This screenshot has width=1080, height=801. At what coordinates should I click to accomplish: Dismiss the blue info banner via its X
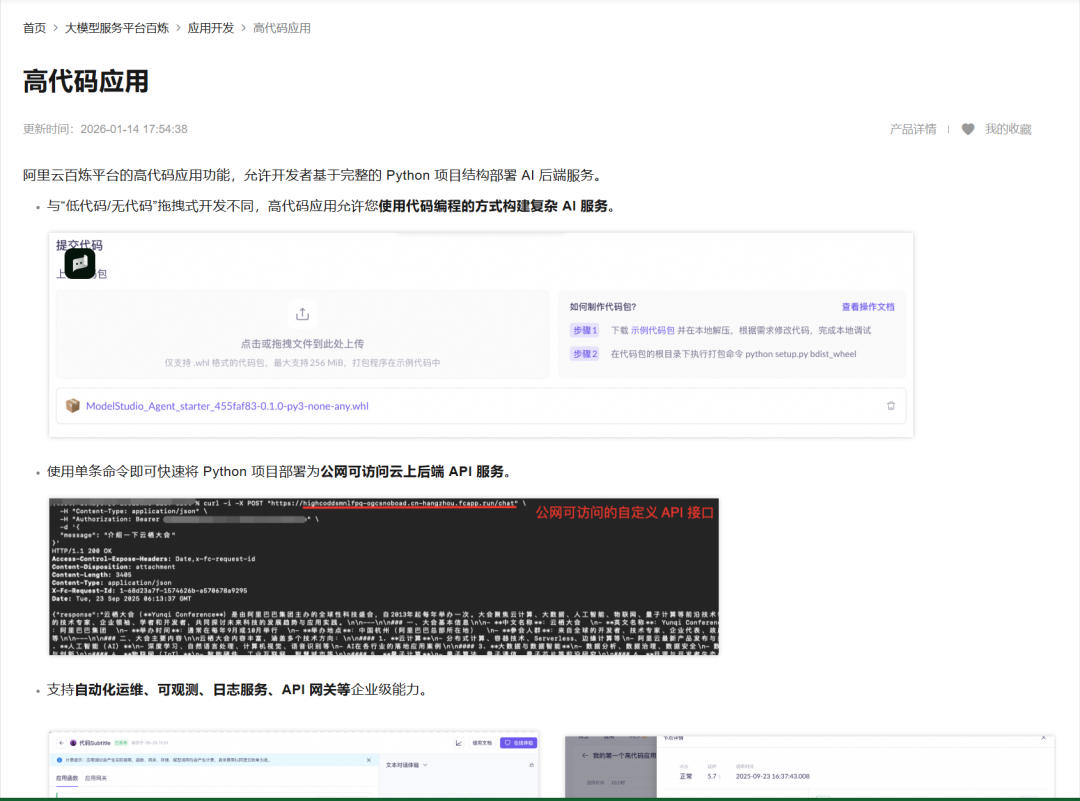click(369, 761)
